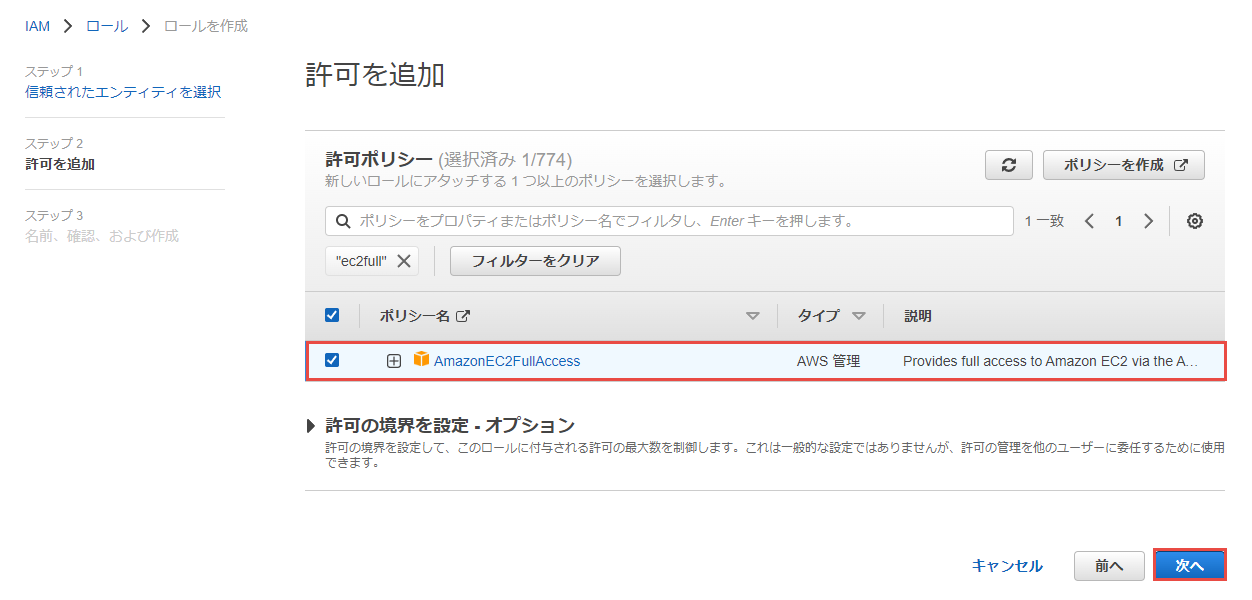Screen dimensions: 1252x600
Task: Open sort dropdown on タイプ column
Action: pyautogui.click(x=858, y=316)
